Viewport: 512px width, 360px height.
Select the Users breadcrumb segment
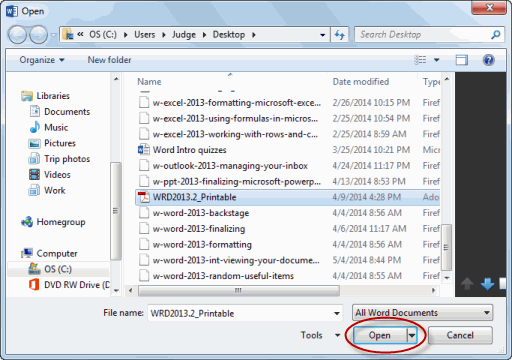[145, 35]
